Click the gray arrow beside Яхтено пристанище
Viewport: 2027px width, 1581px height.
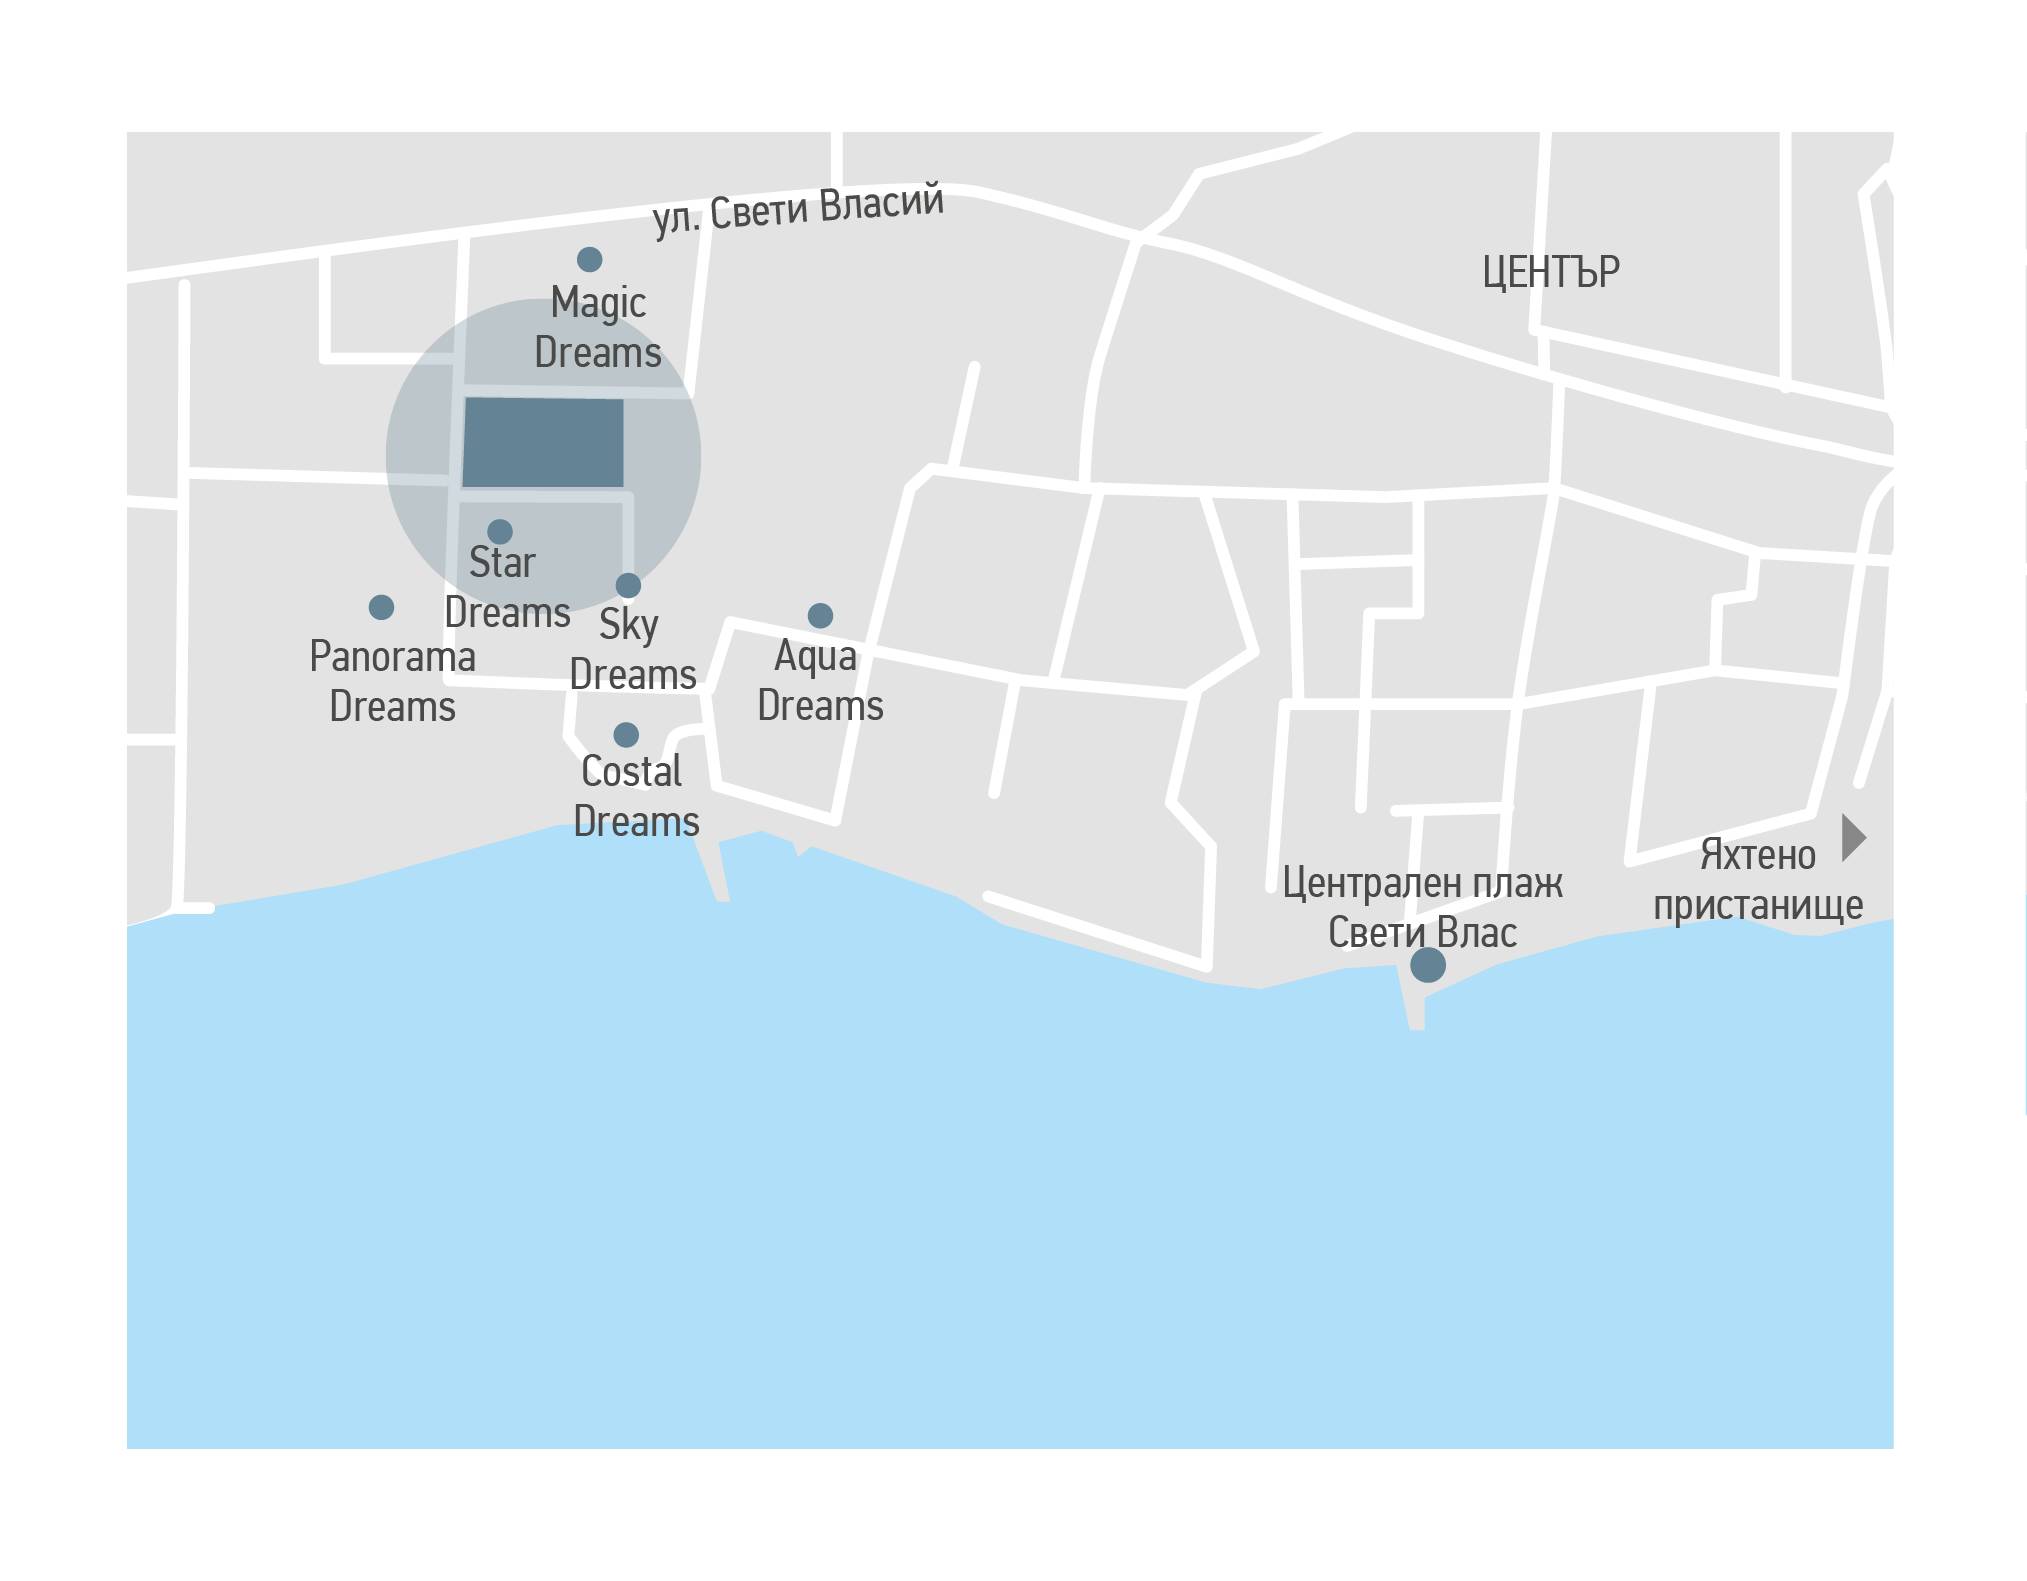[x=1854, y=838]
